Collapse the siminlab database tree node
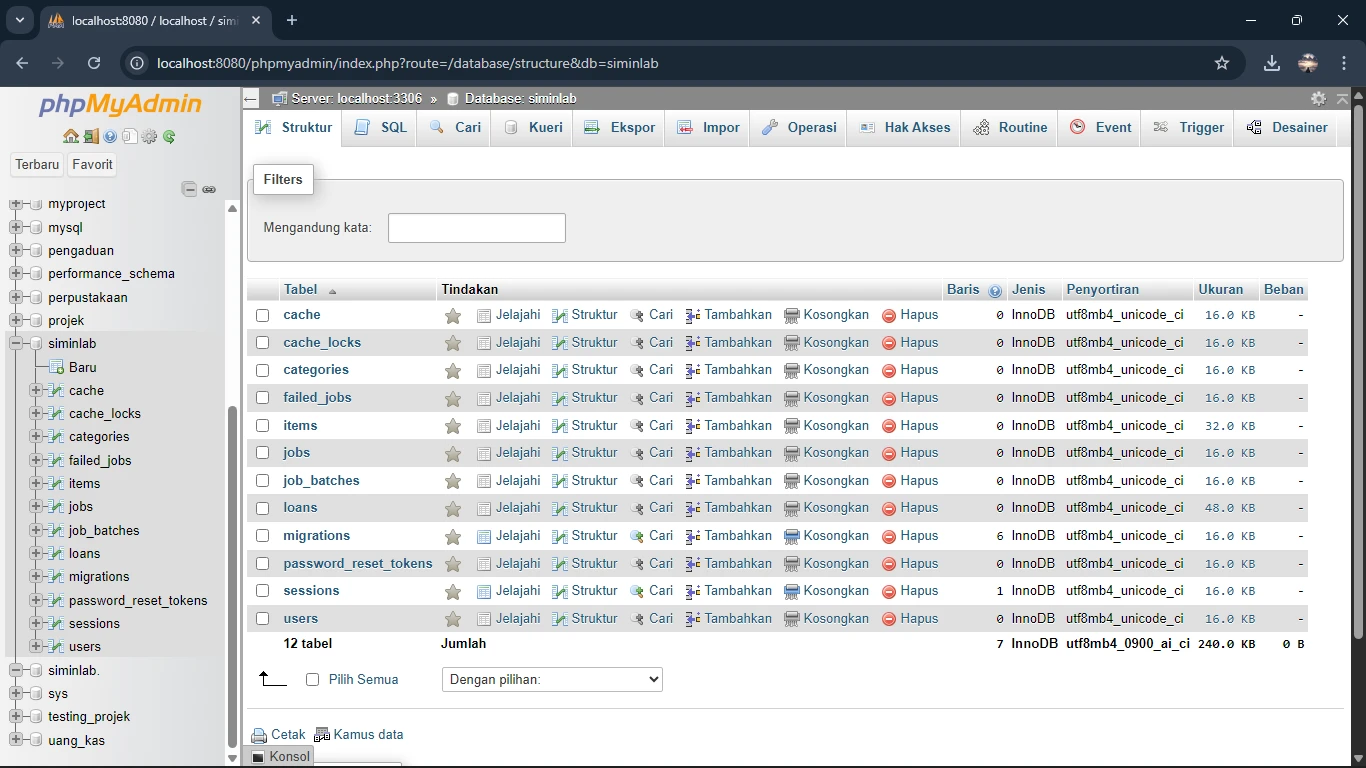Viewport: 1366px width, 768px height. click(x=16, y=344)
